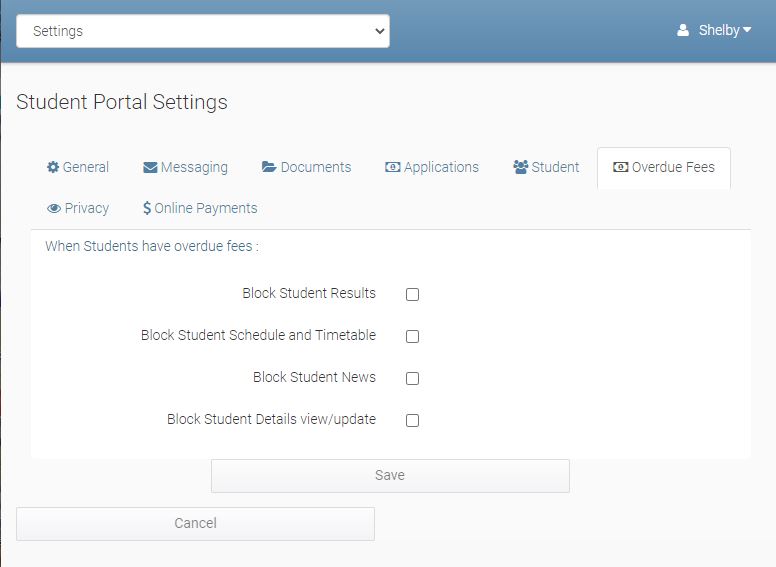Click the money icon beside Applications

tap(393, 167)
